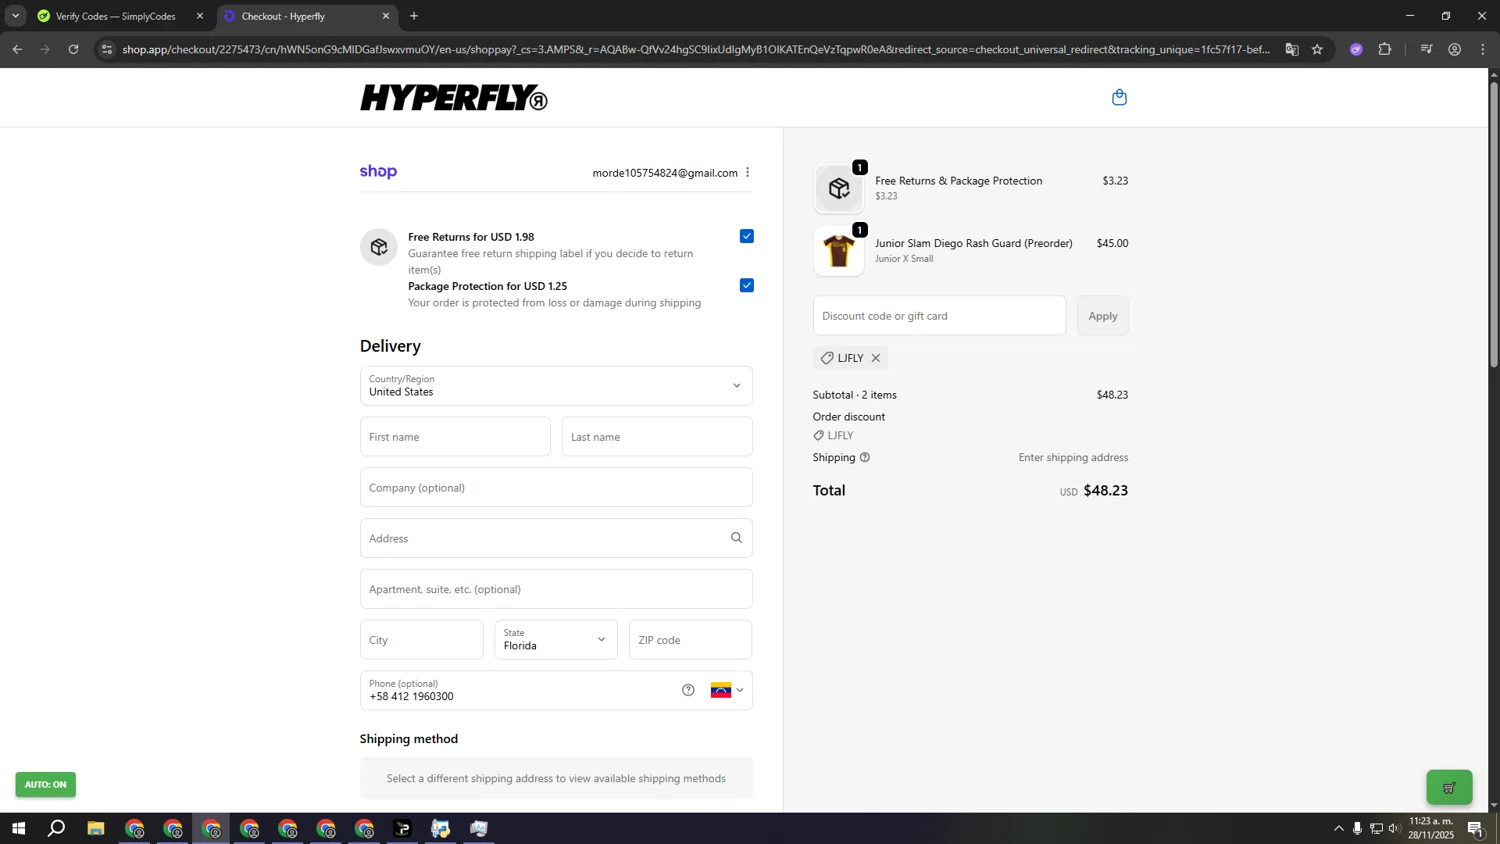Open Chrome three-dot menu

(1483, 49)
